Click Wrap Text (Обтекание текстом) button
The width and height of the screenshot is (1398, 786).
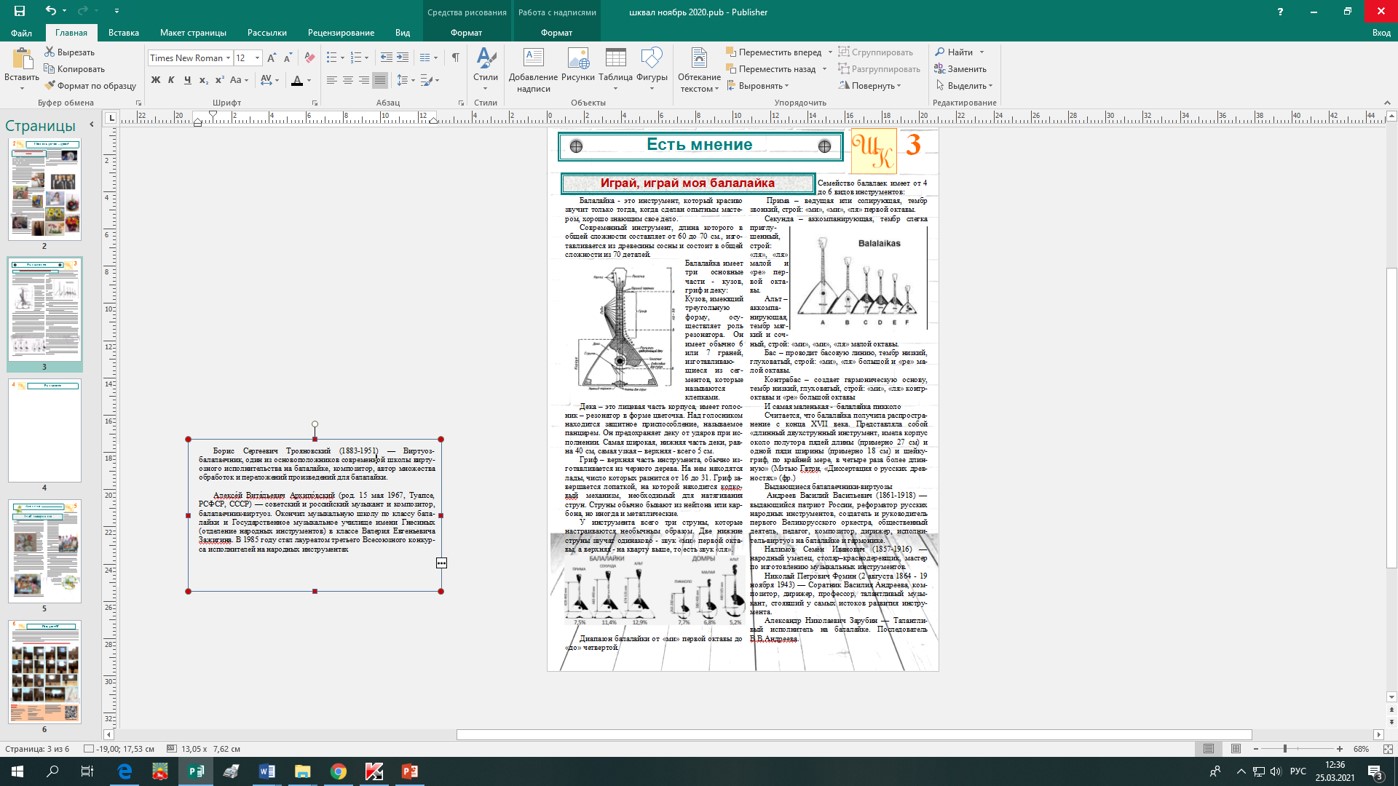(x=699, y=70)
